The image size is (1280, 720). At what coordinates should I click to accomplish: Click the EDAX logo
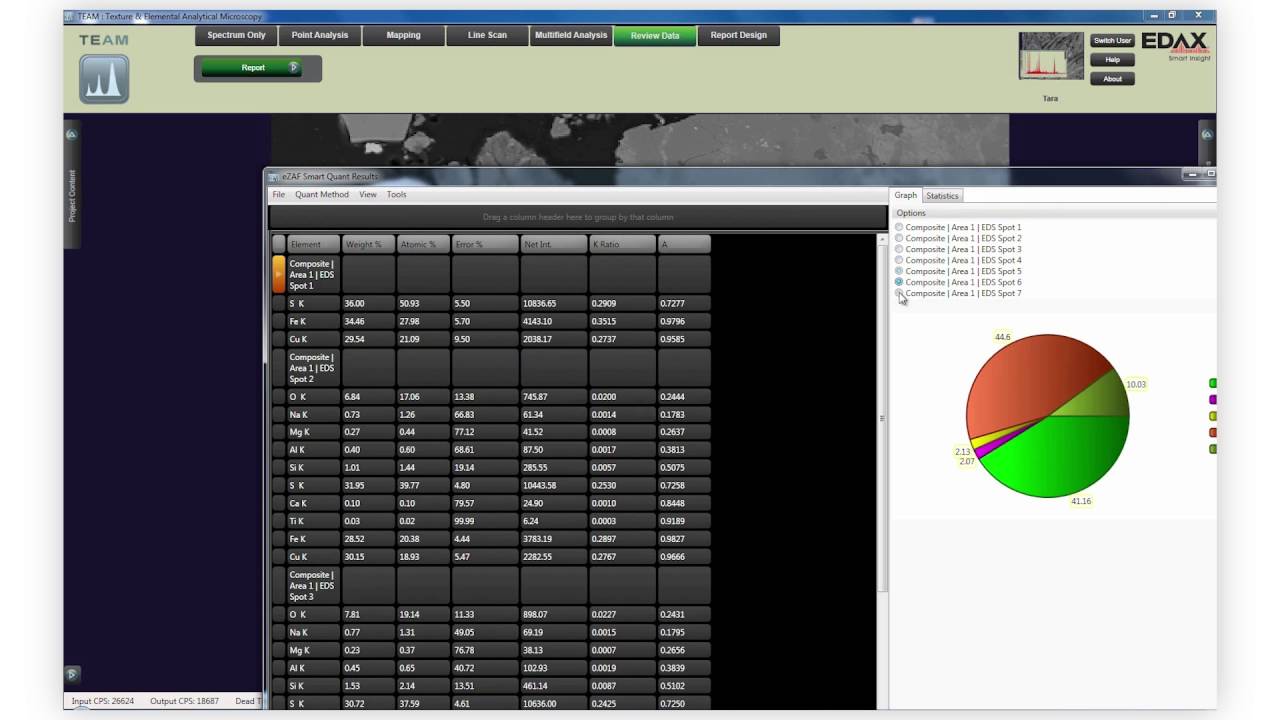click(1175, 44)
